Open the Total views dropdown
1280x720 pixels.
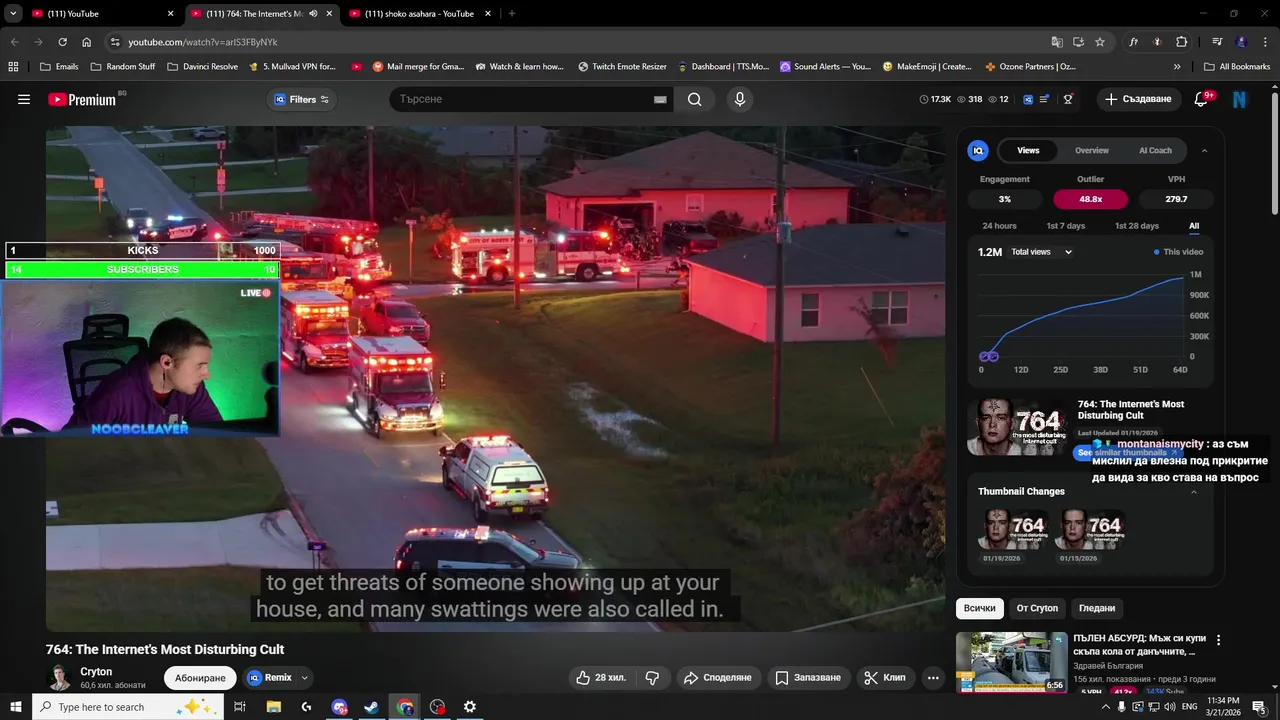pyautogui.click(x=1041, y=252)
